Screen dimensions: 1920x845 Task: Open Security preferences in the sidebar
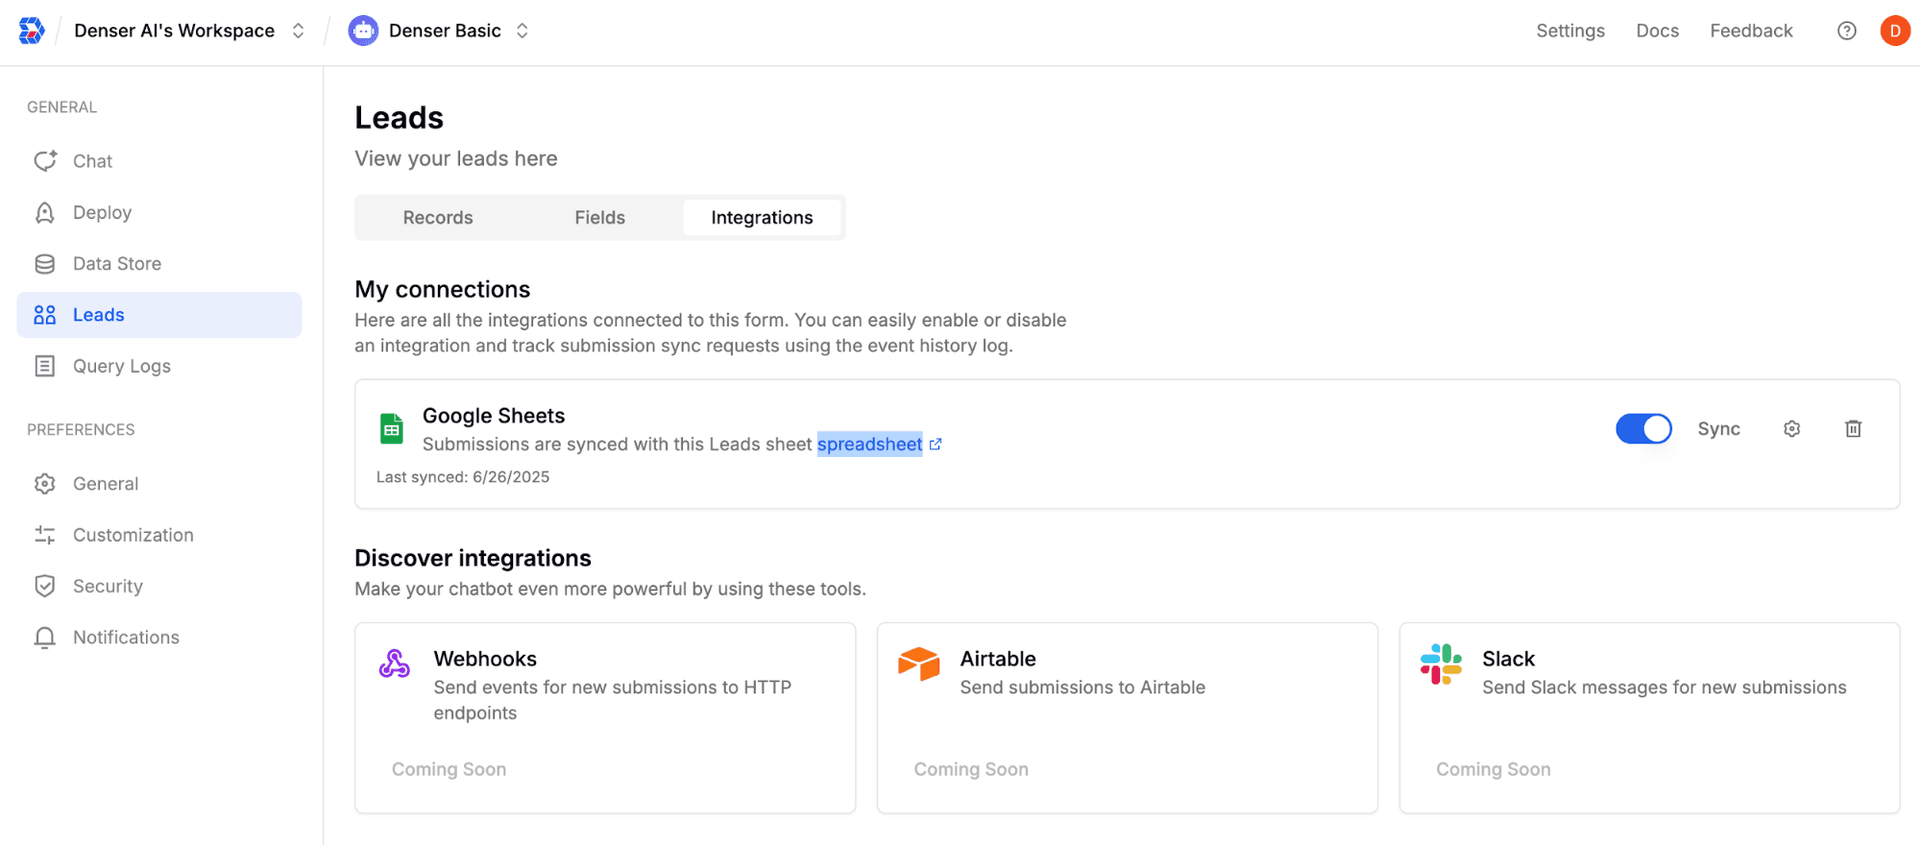click(x=107, y=586)
